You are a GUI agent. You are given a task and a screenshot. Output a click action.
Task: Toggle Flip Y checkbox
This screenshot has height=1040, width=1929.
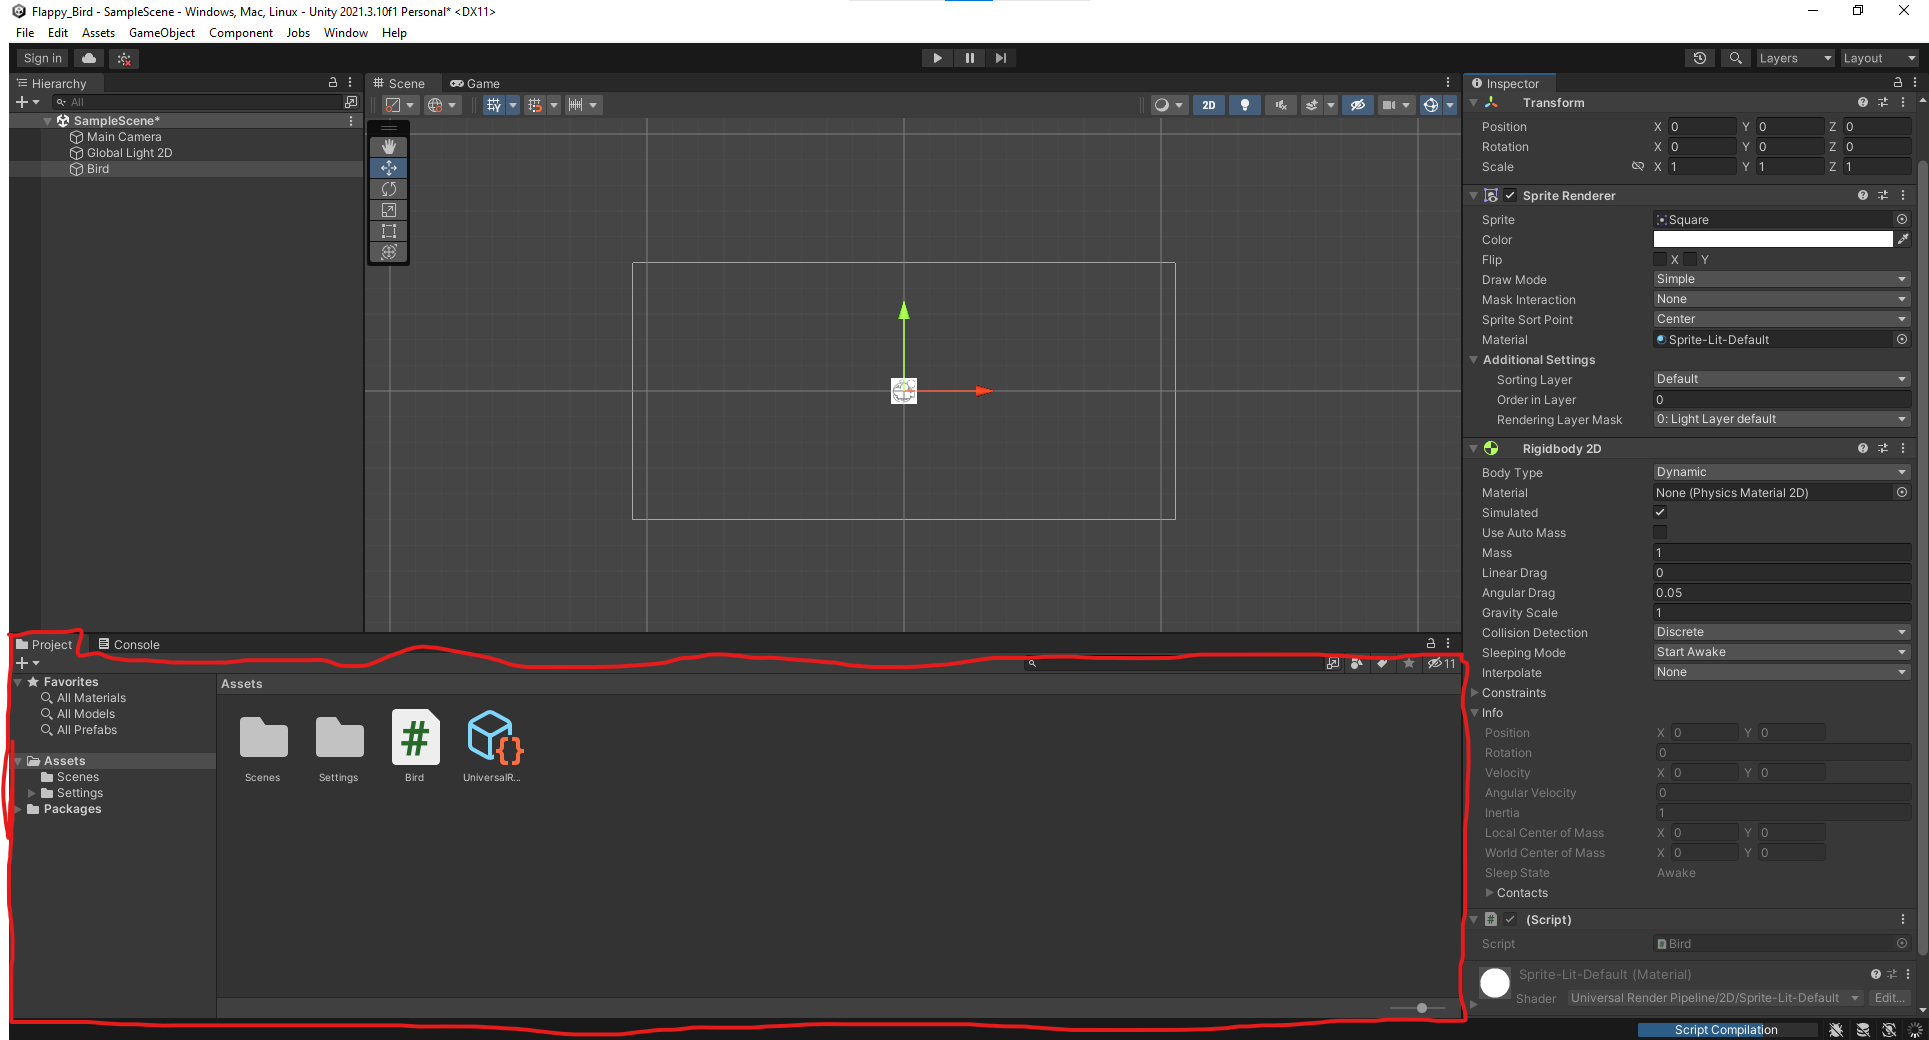click(1690, 259)
